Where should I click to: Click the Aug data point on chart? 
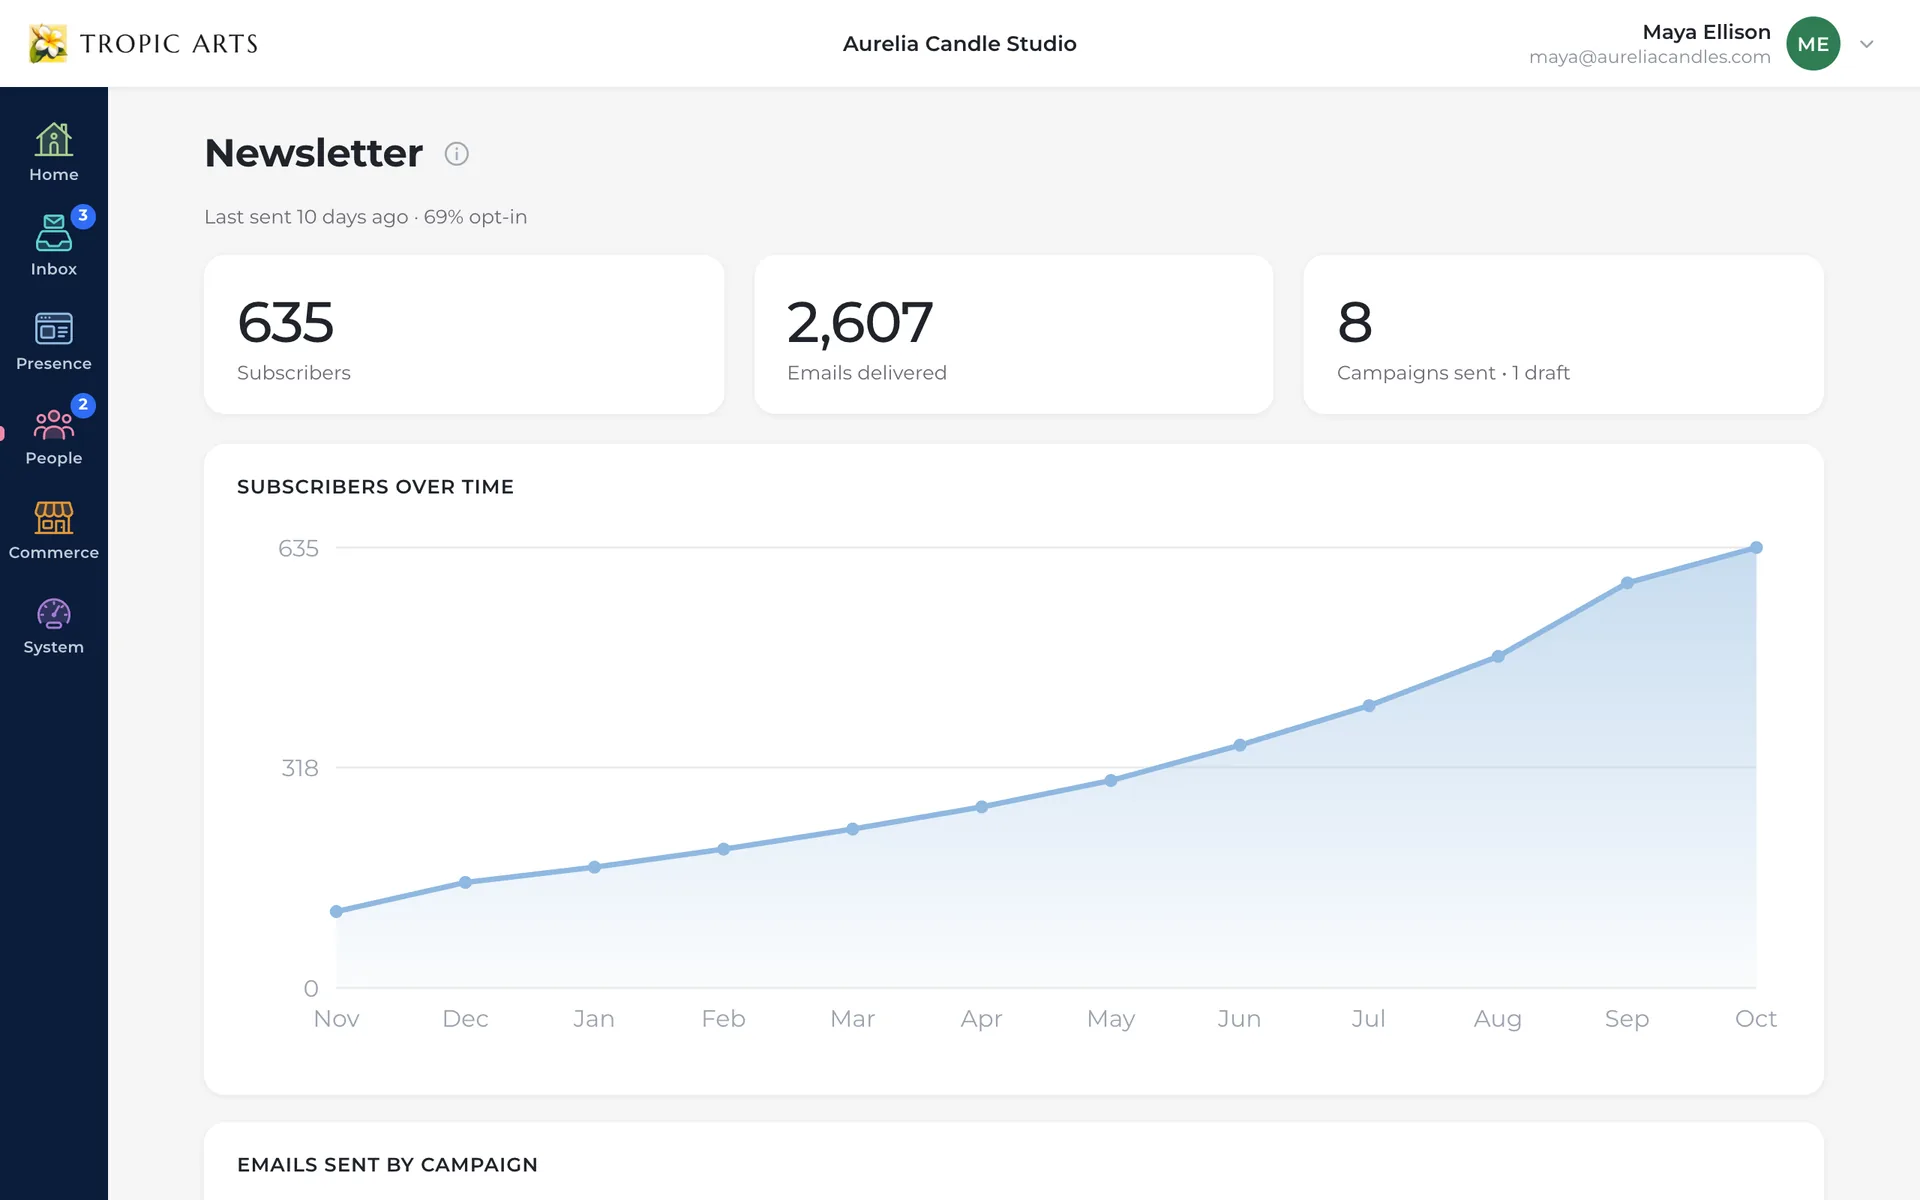click(x=1498, y=657)
